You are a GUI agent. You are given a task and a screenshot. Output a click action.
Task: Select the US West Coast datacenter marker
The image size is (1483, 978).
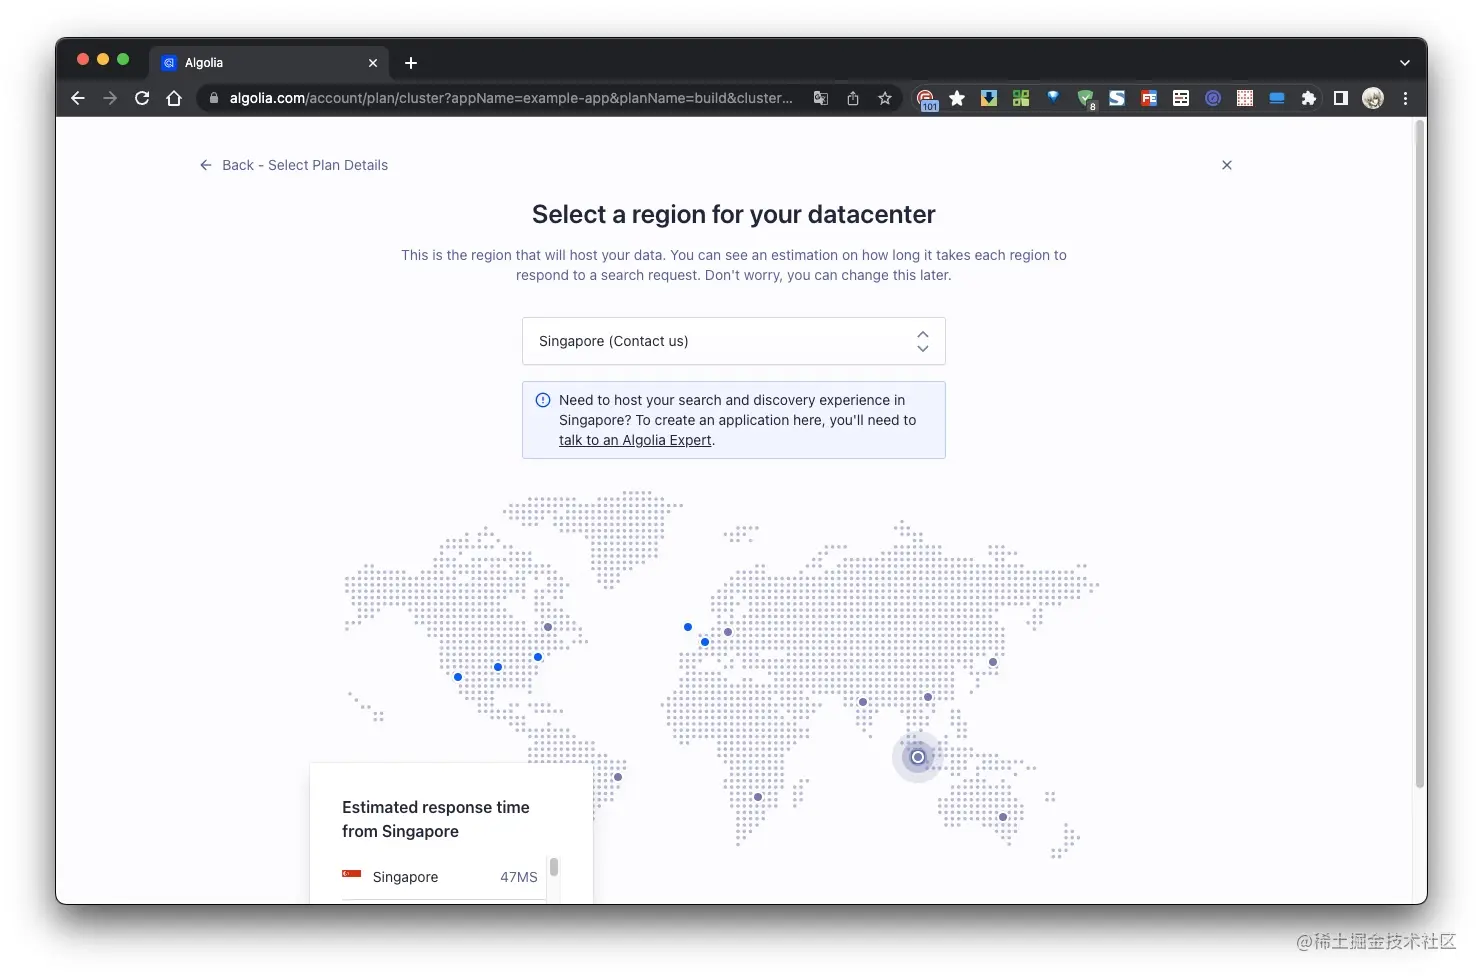click(458, 677)
